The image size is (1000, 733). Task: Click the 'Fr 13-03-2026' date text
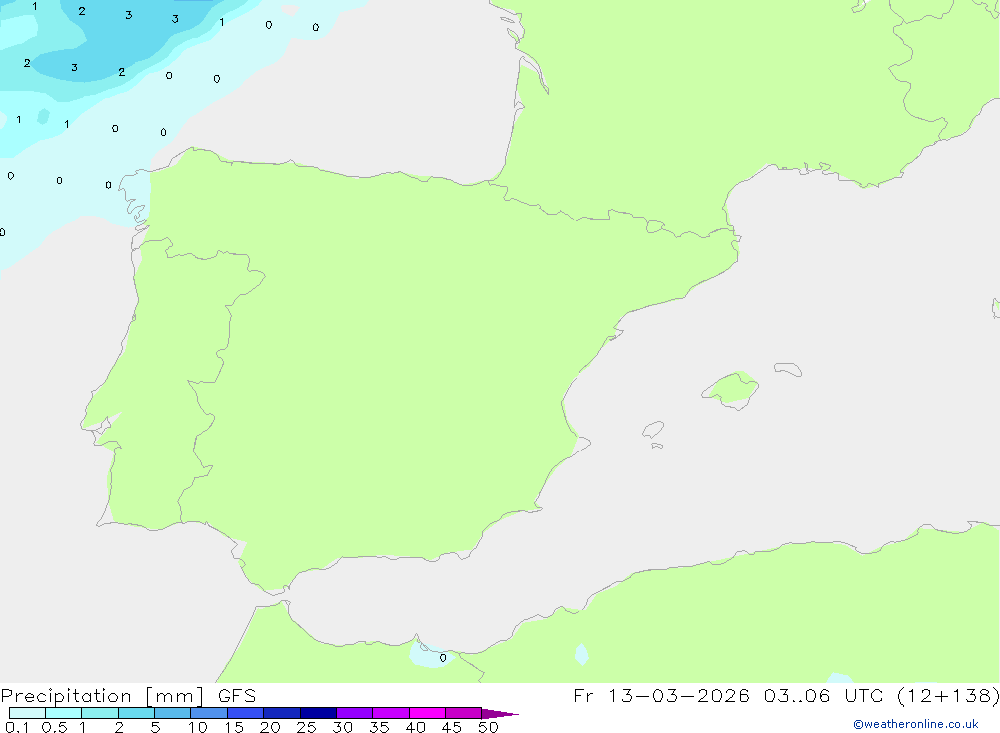(661, 695)
